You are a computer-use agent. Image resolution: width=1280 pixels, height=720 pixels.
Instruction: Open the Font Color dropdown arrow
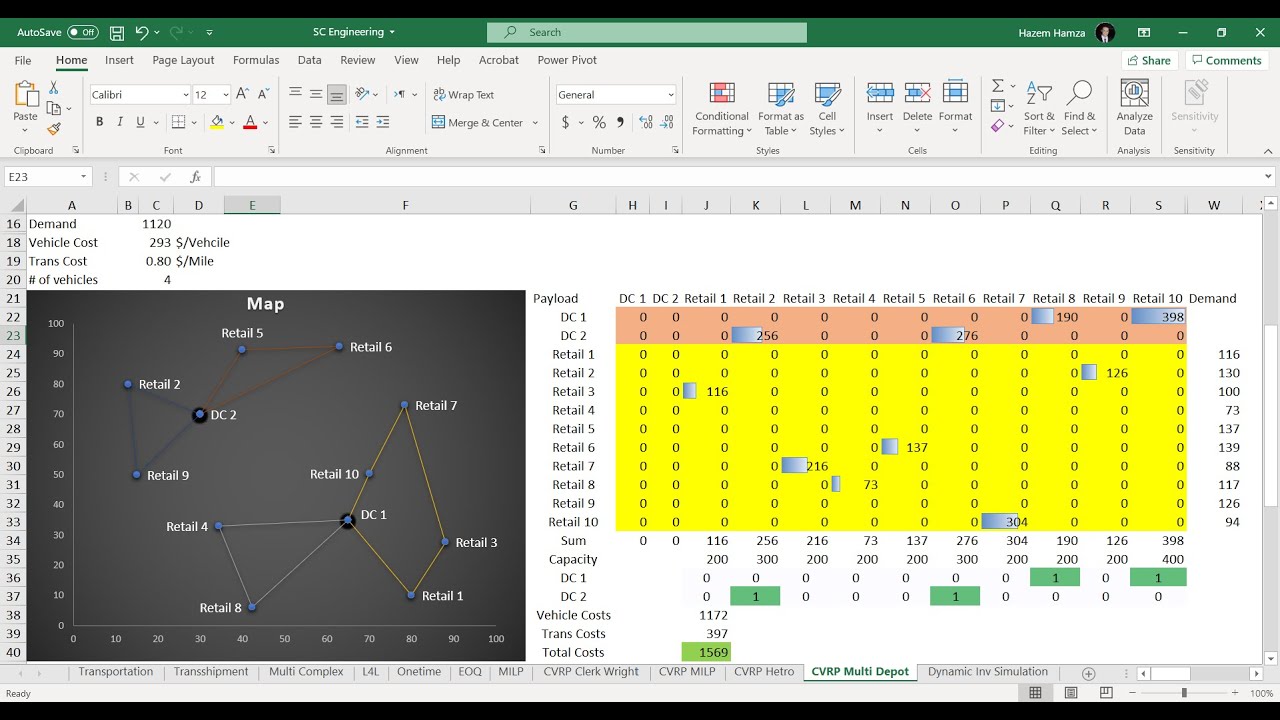pos(265,123)
